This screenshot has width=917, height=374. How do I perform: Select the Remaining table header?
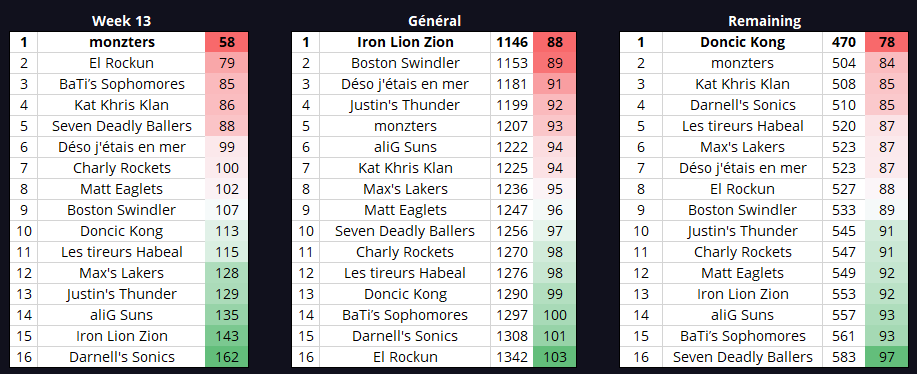click(764, 21)
